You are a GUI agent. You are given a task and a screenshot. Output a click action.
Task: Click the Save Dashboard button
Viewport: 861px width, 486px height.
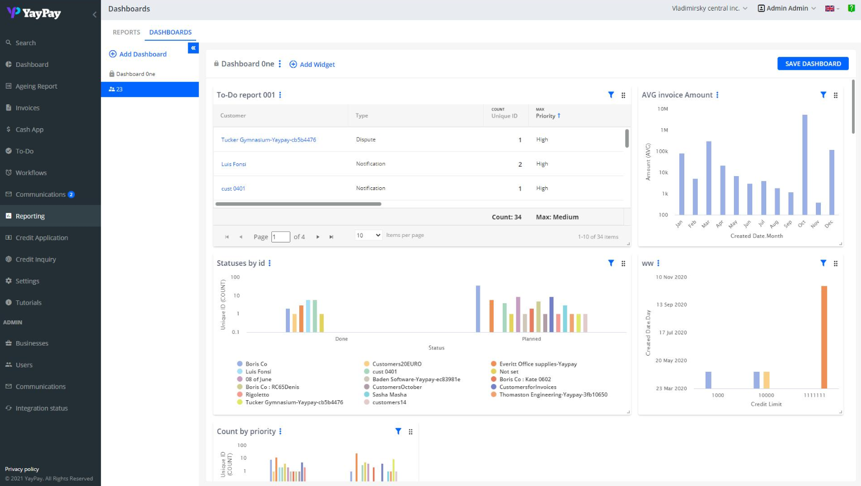click(812, 63)
